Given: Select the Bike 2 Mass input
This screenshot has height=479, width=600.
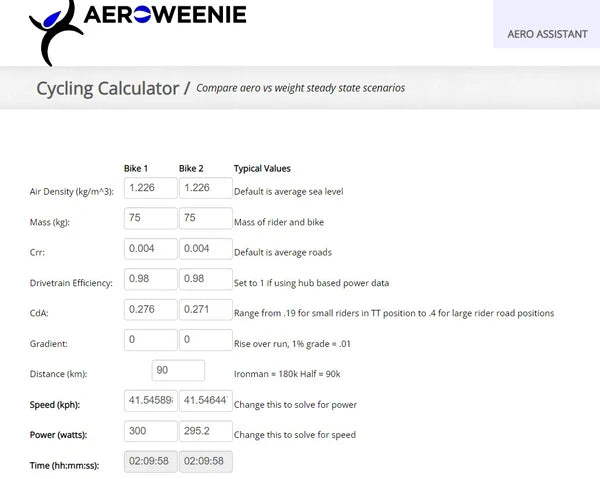Looking at the screenshot, I should click(x=204, y=219).
